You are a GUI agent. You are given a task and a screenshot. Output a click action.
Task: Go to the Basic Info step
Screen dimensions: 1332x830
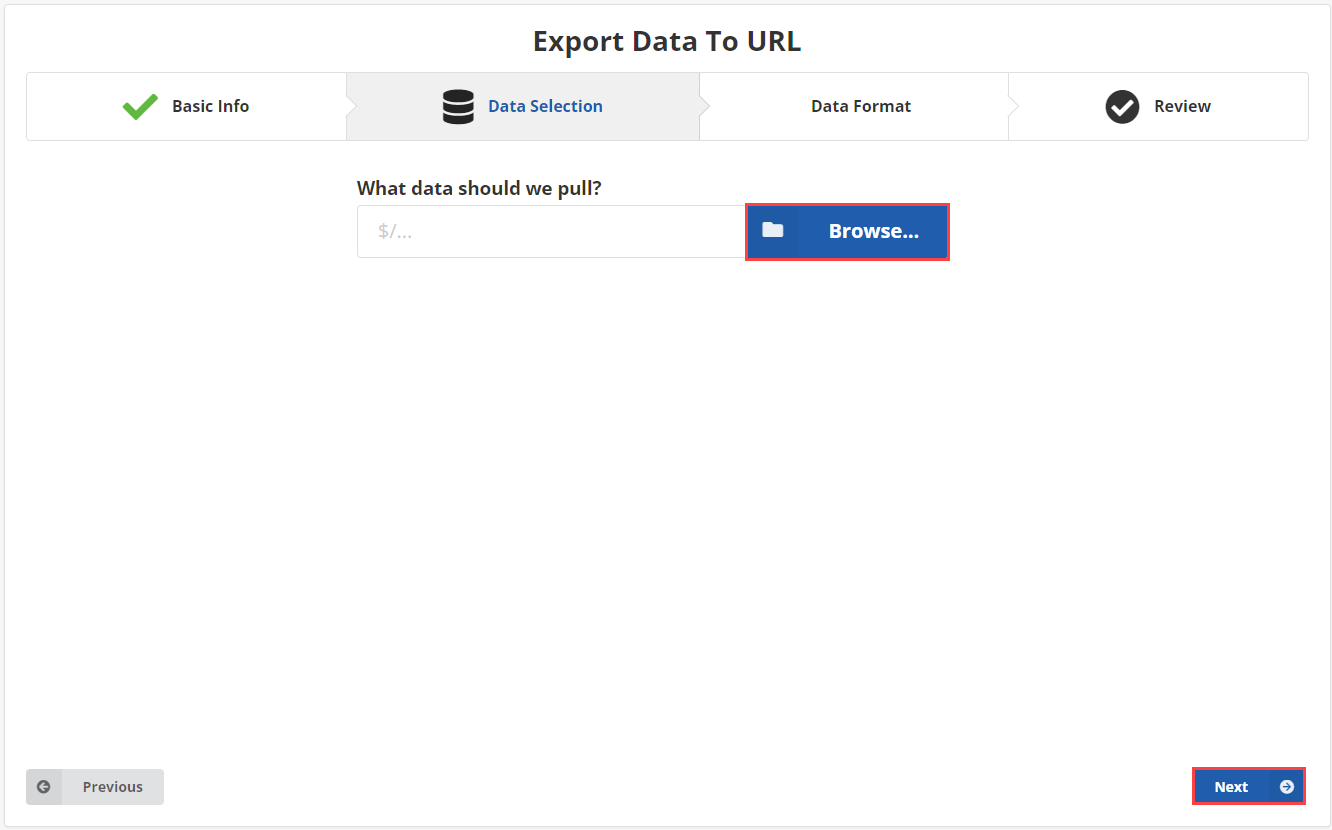pyautogui.click(x=210, y=106)
